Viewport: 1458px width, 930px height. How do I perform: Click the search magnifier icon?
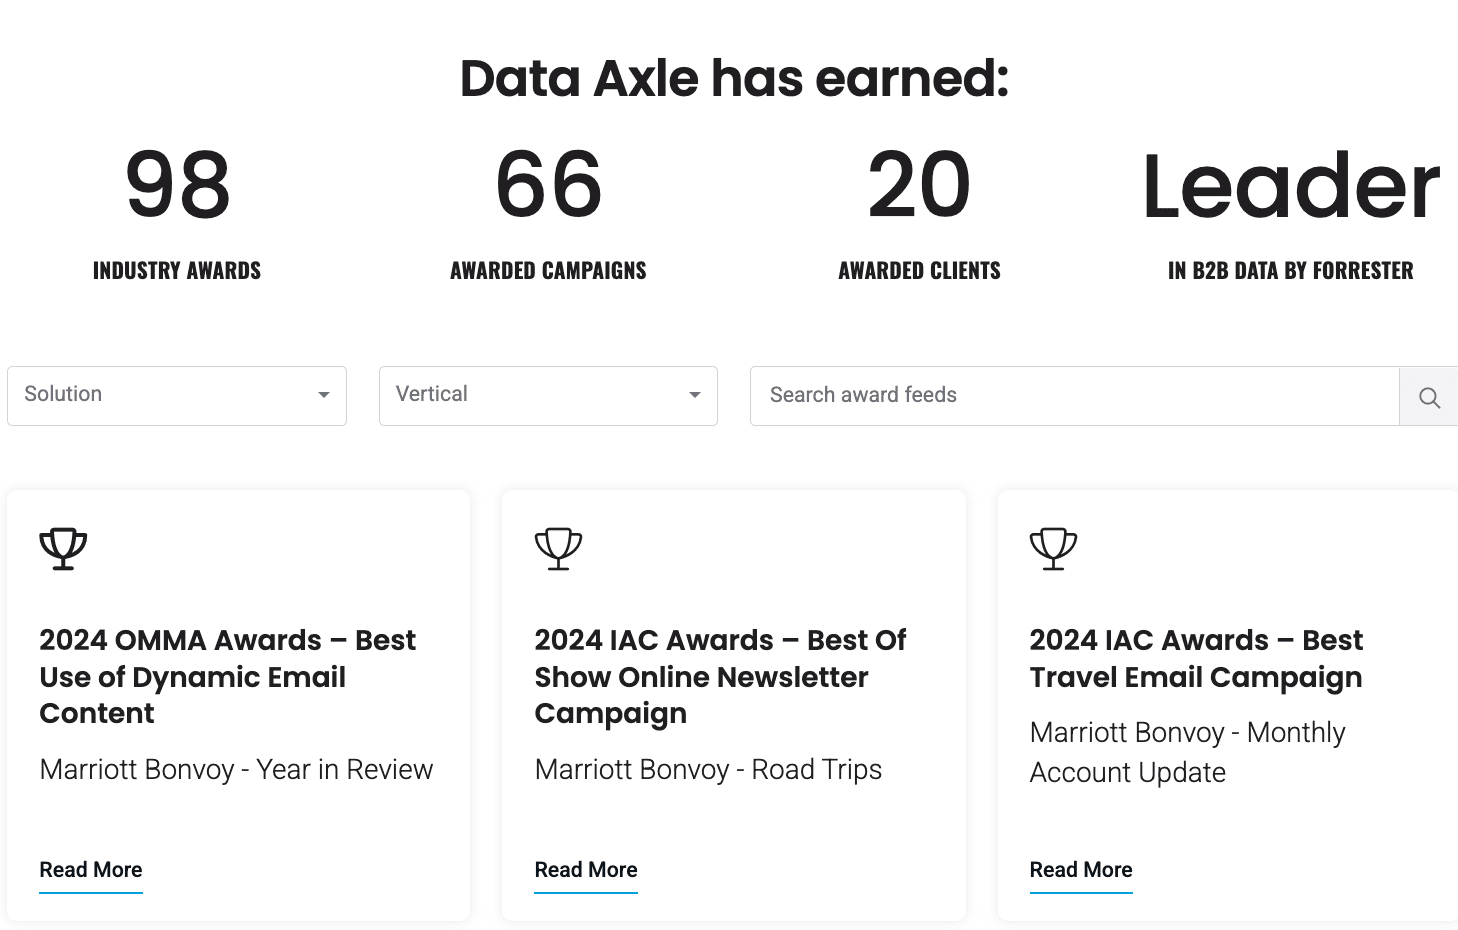[x=1428, y=396]
